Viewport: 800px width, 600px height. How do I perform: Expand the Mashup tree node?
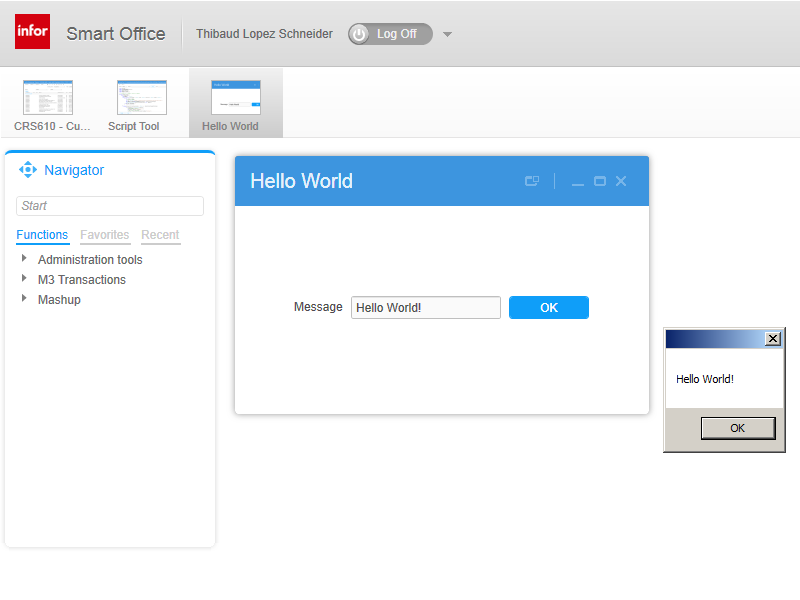pyautogui.click(x=24, y=299)
